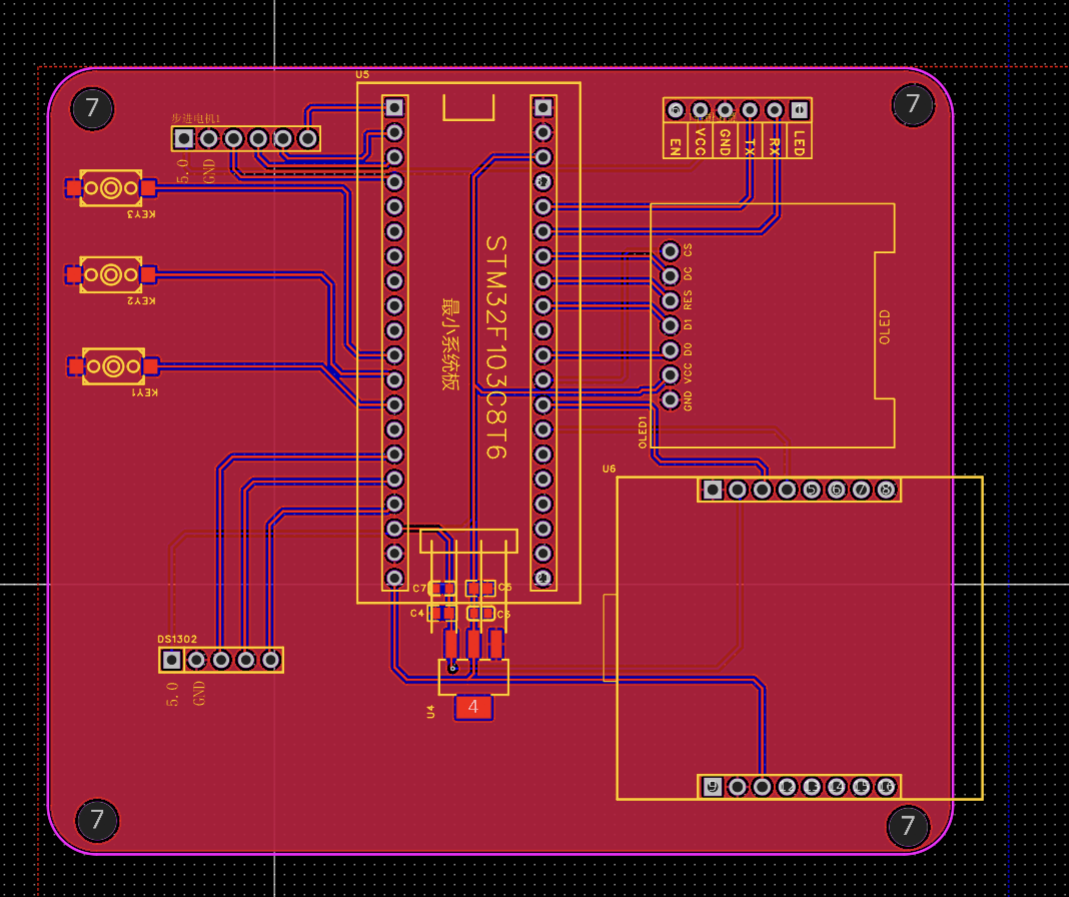This screenshot has width=1069, height=897.
Task: Select the bottom-right mounting hole 7
Action: 908,827
